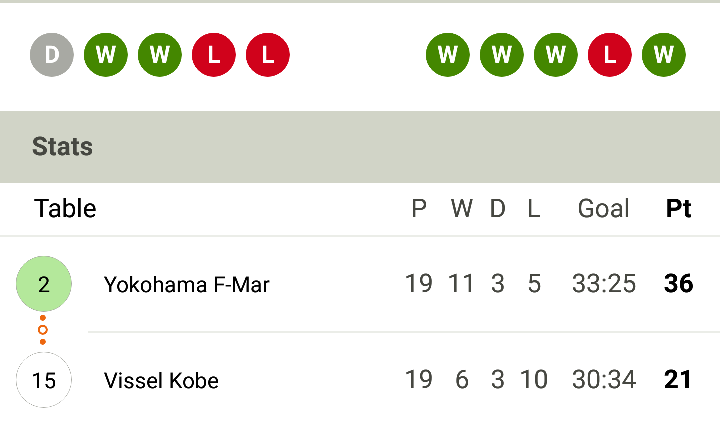Click Yokohama's 36 points value
The image size is (720, 425).
(x=678, y=284)
